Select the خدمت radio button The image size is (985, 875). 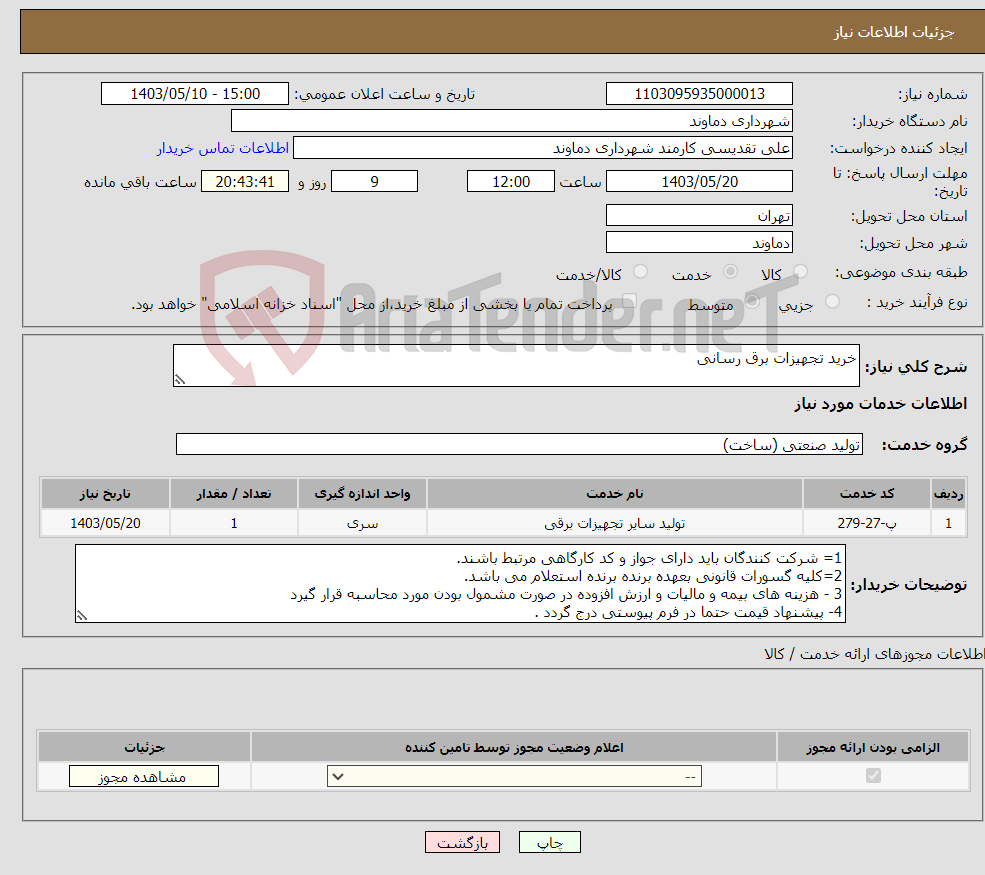(730, 272)
